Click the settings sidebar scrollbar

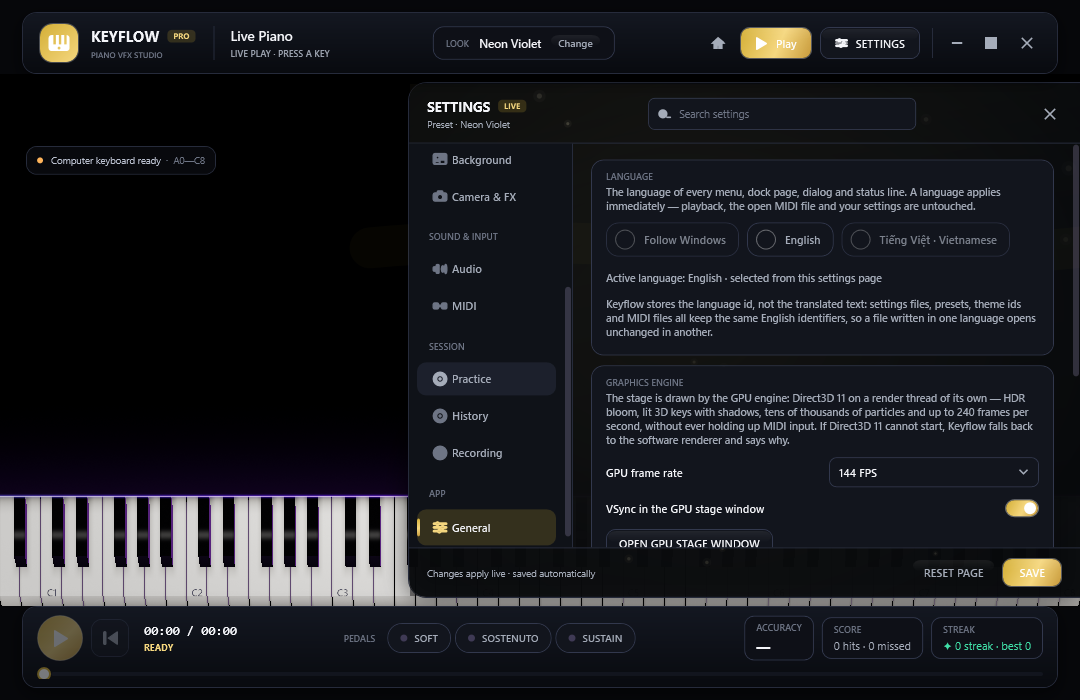(x=568, y=411)
